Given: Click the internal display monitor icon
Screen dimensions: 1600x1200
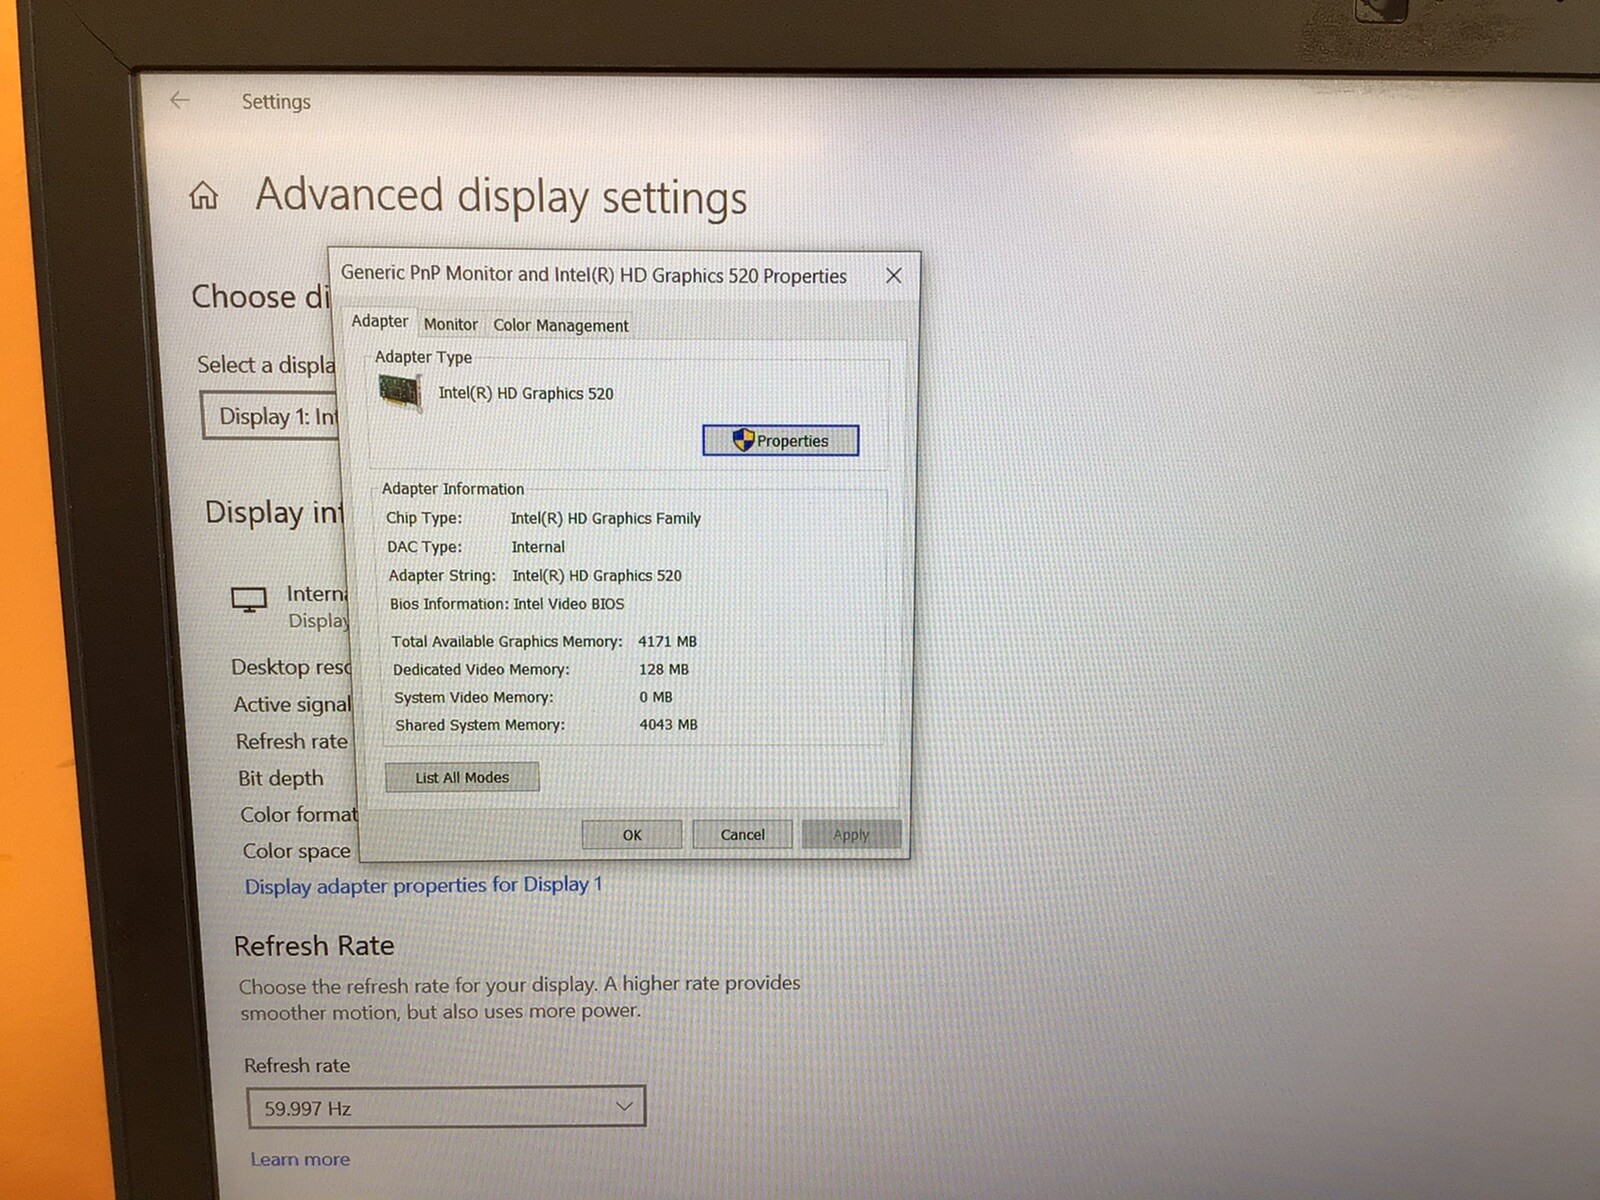Looking at the screenshot, I should point(249,600).
